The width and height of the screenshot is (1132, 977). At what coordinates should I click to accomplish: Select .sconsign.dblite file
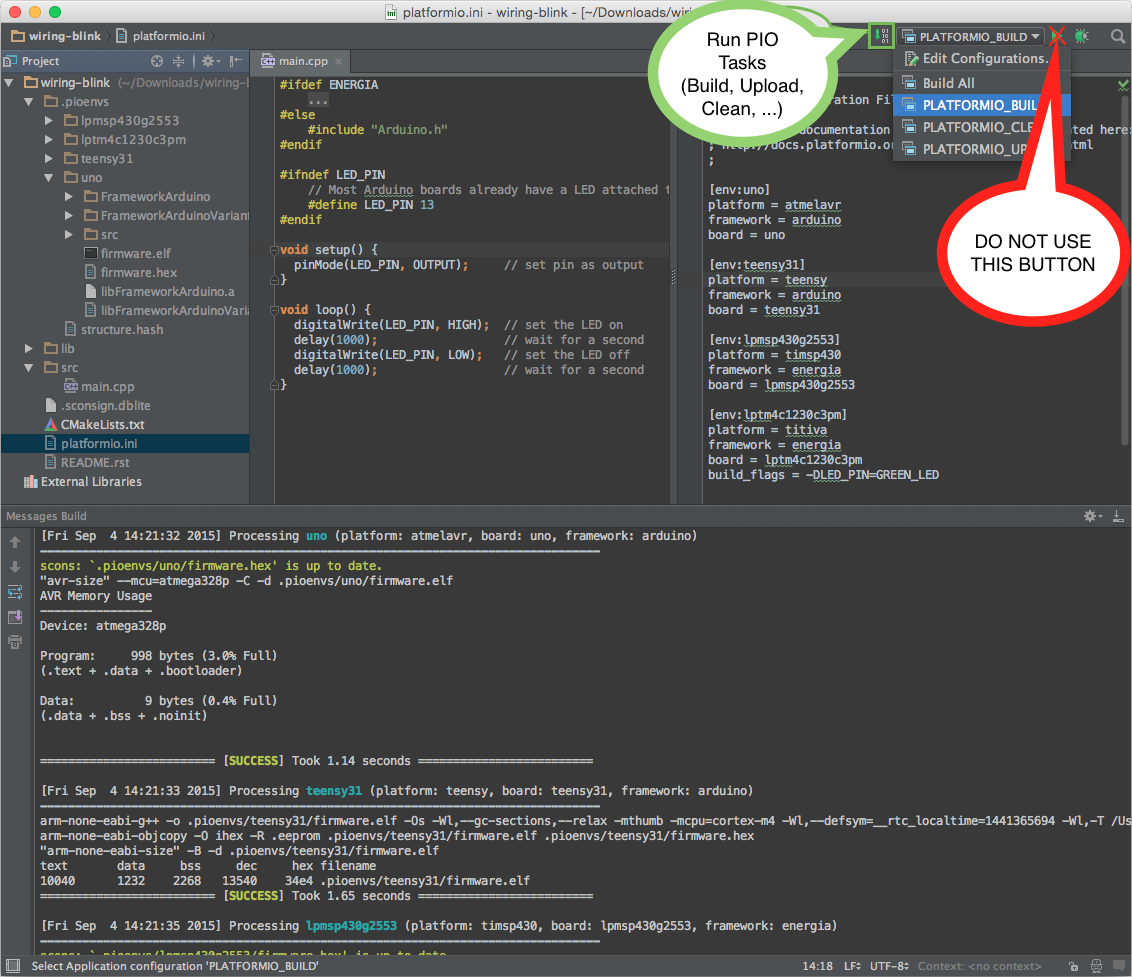[97, 406]
